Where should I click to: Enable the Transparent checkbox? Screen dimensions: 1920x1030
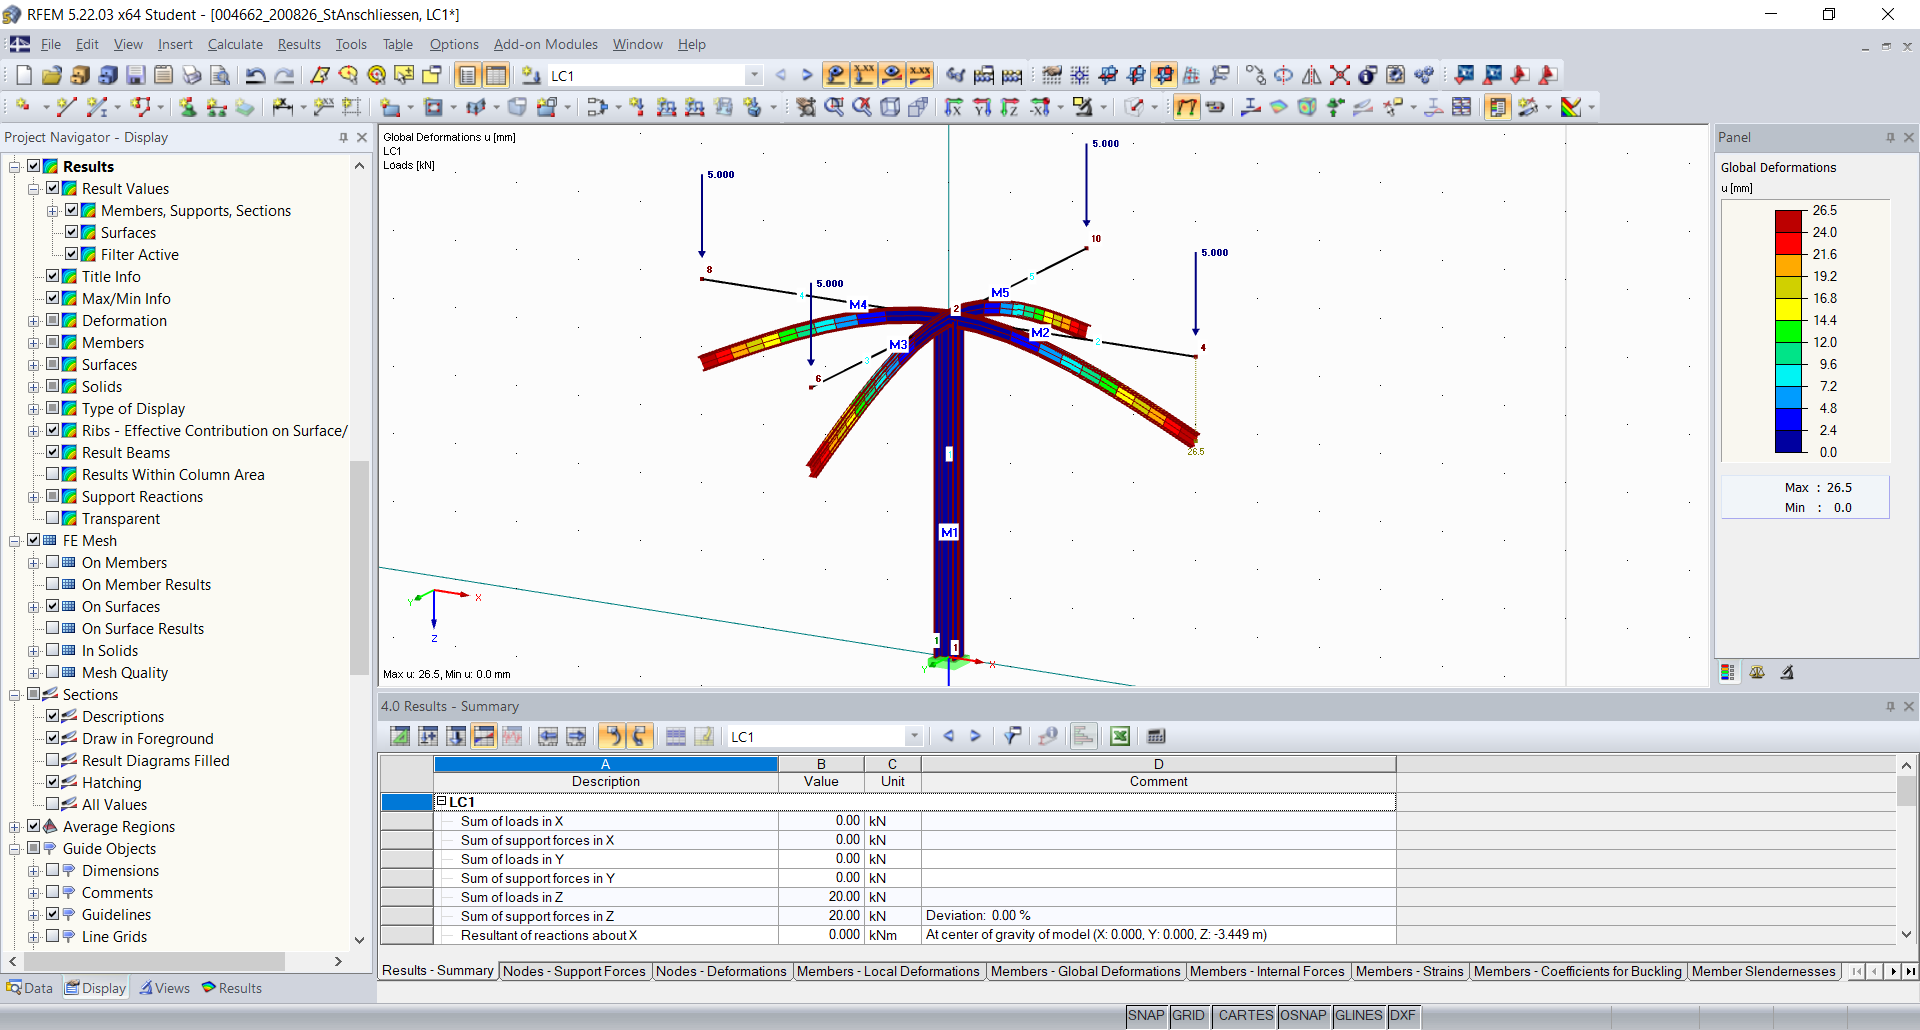53,518
